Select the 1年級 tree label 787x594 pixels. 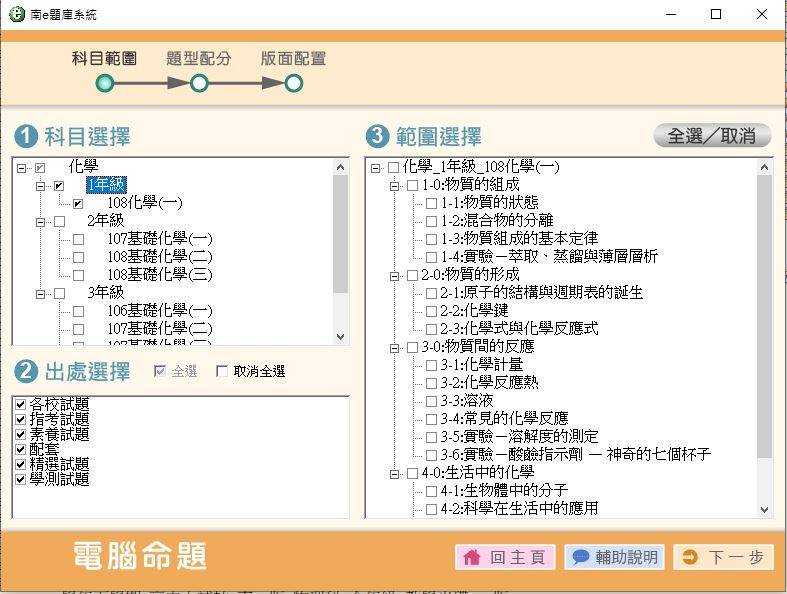(106, 185)
